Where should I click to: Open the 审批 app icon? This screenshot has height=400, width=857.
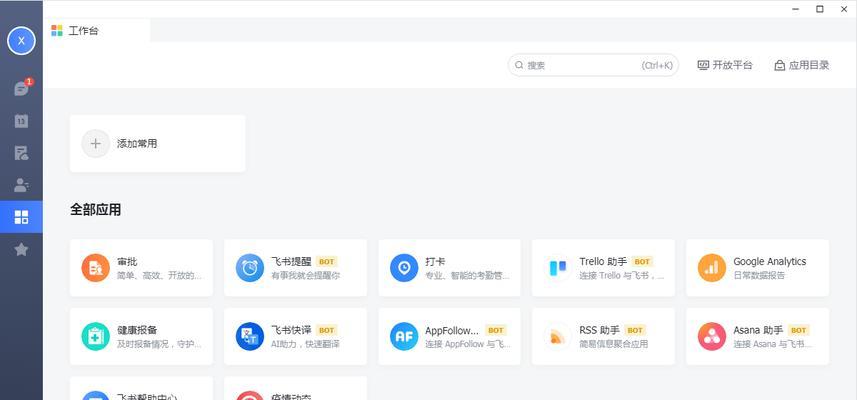[96, 268]
